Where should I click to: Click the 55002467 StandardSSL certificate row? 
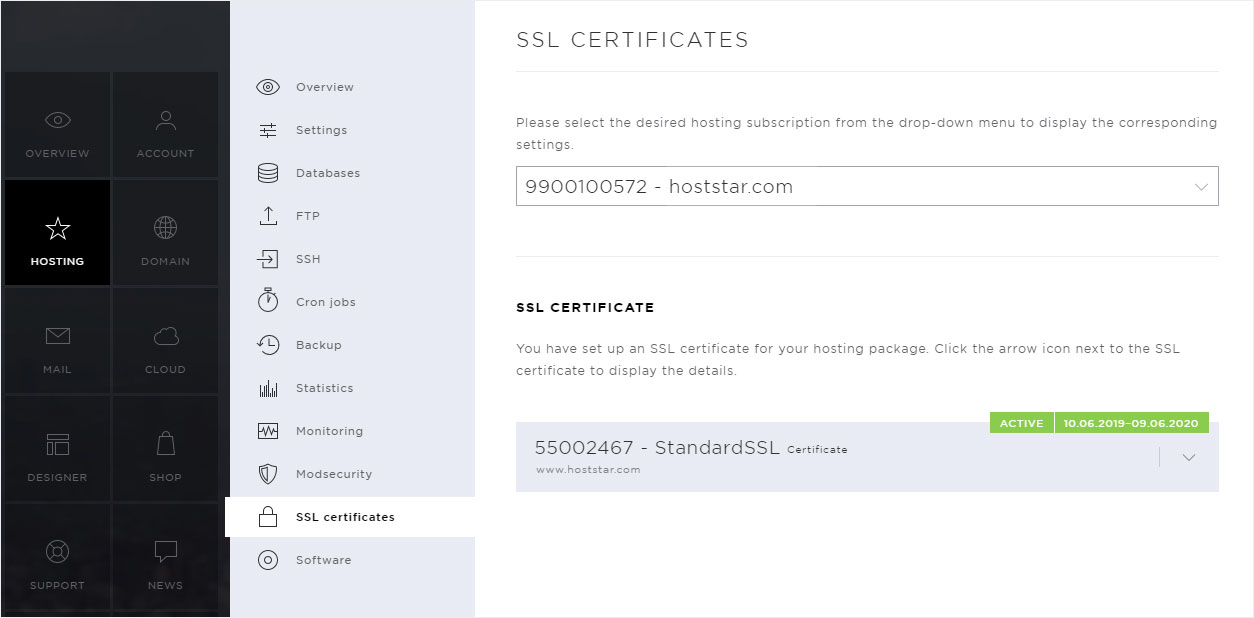[867, 457]
